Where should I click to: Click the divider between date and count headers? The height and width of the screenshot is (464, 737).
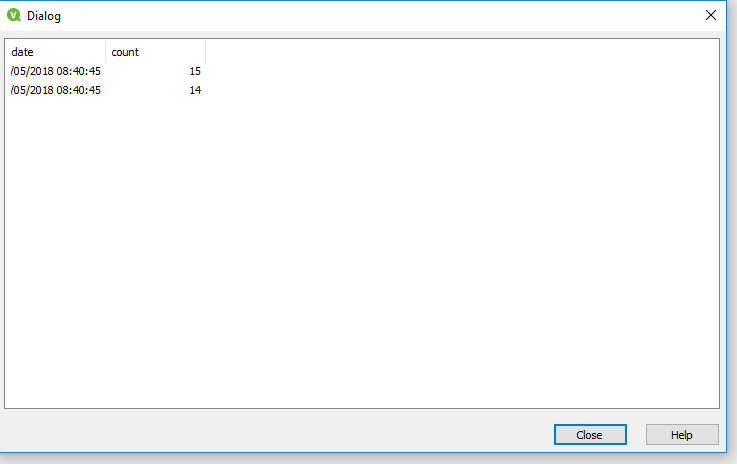point(106,52)
